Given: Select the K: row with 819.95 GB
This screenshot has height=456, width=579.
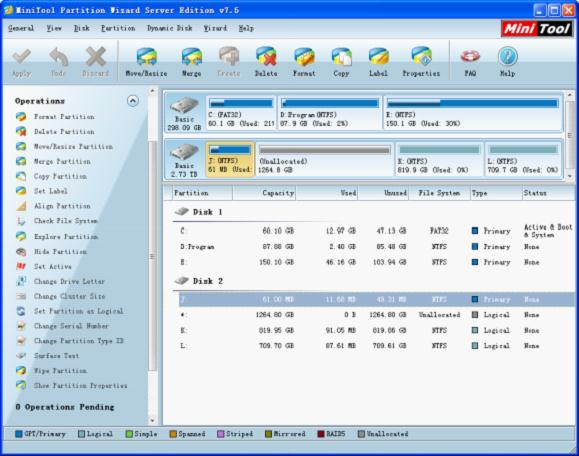Looking at the screenshot, I should 377,330.
